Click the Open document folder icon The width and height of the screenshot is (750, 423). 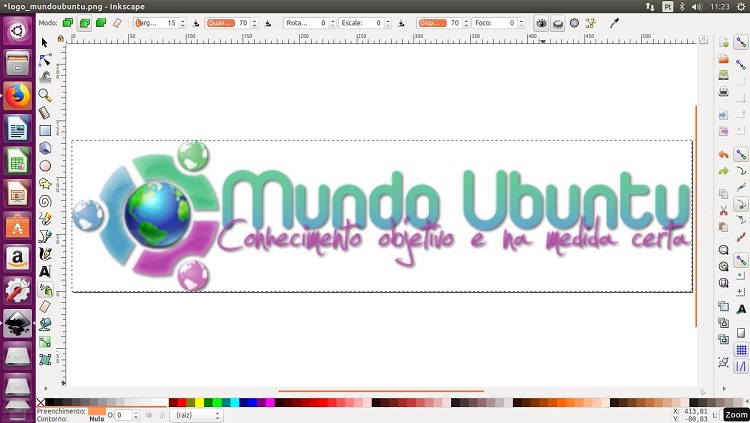pyautogui.click(x=723, y=59)
